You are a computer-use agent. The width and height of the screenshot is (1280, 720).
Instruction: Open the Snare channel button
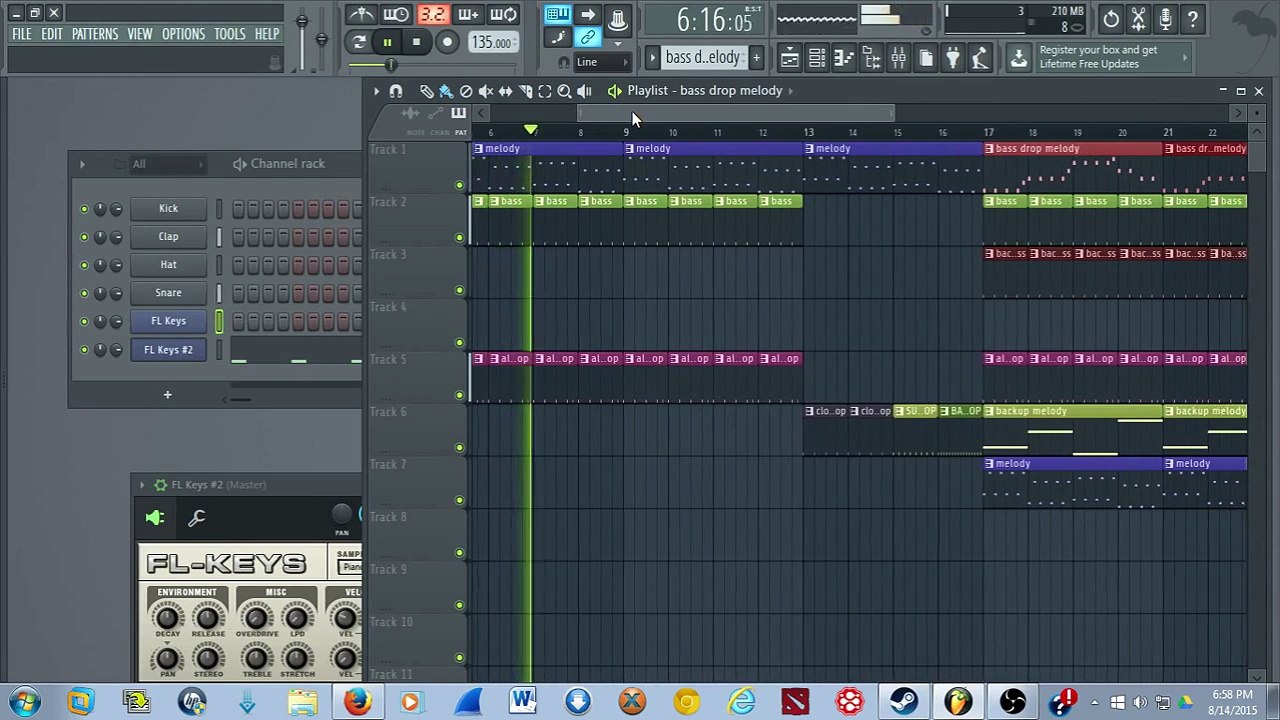pos(168,293)
